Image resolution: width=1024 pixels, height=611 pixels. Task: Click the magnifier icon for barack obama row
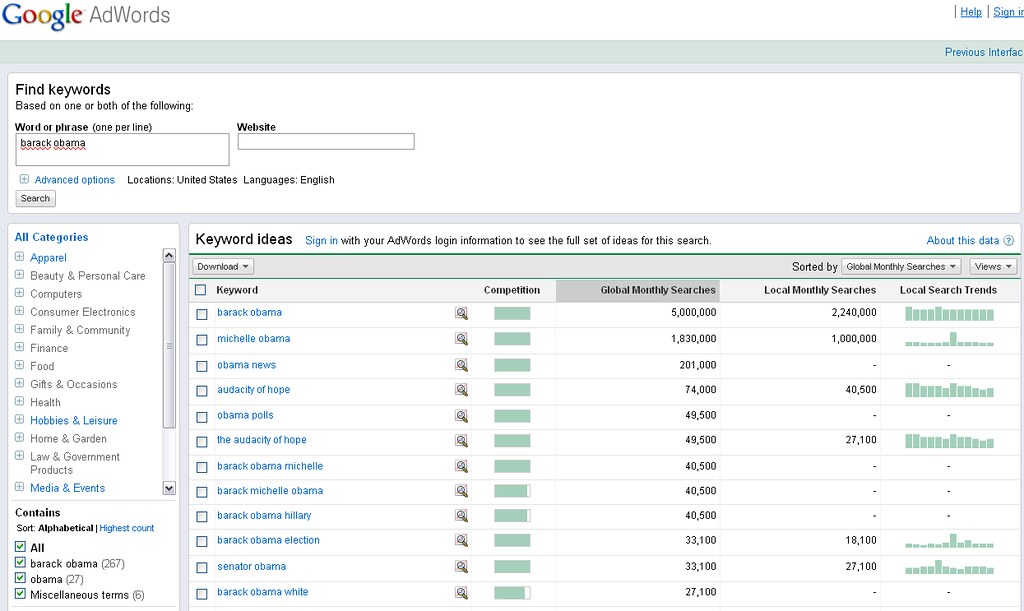point(462,313)
